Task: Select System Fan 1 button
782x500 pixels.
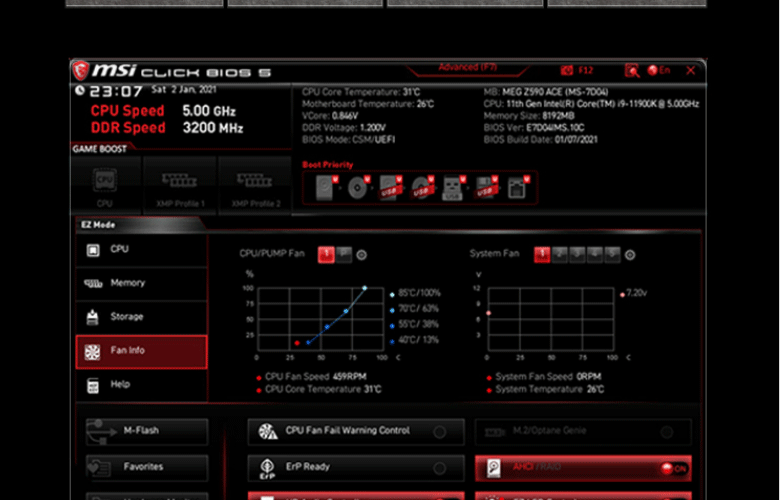Action: pos(542,255)
